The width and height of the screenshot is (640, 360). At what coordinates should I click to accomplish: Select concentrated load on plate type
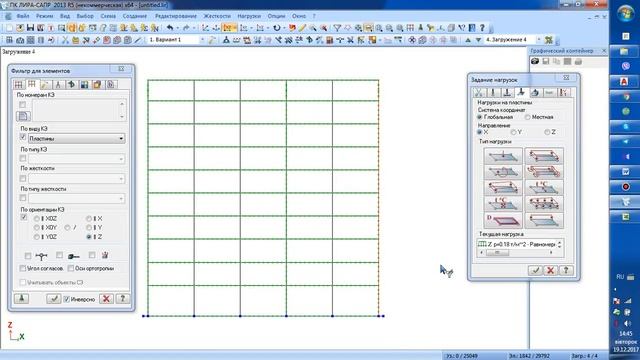(503, 156)
